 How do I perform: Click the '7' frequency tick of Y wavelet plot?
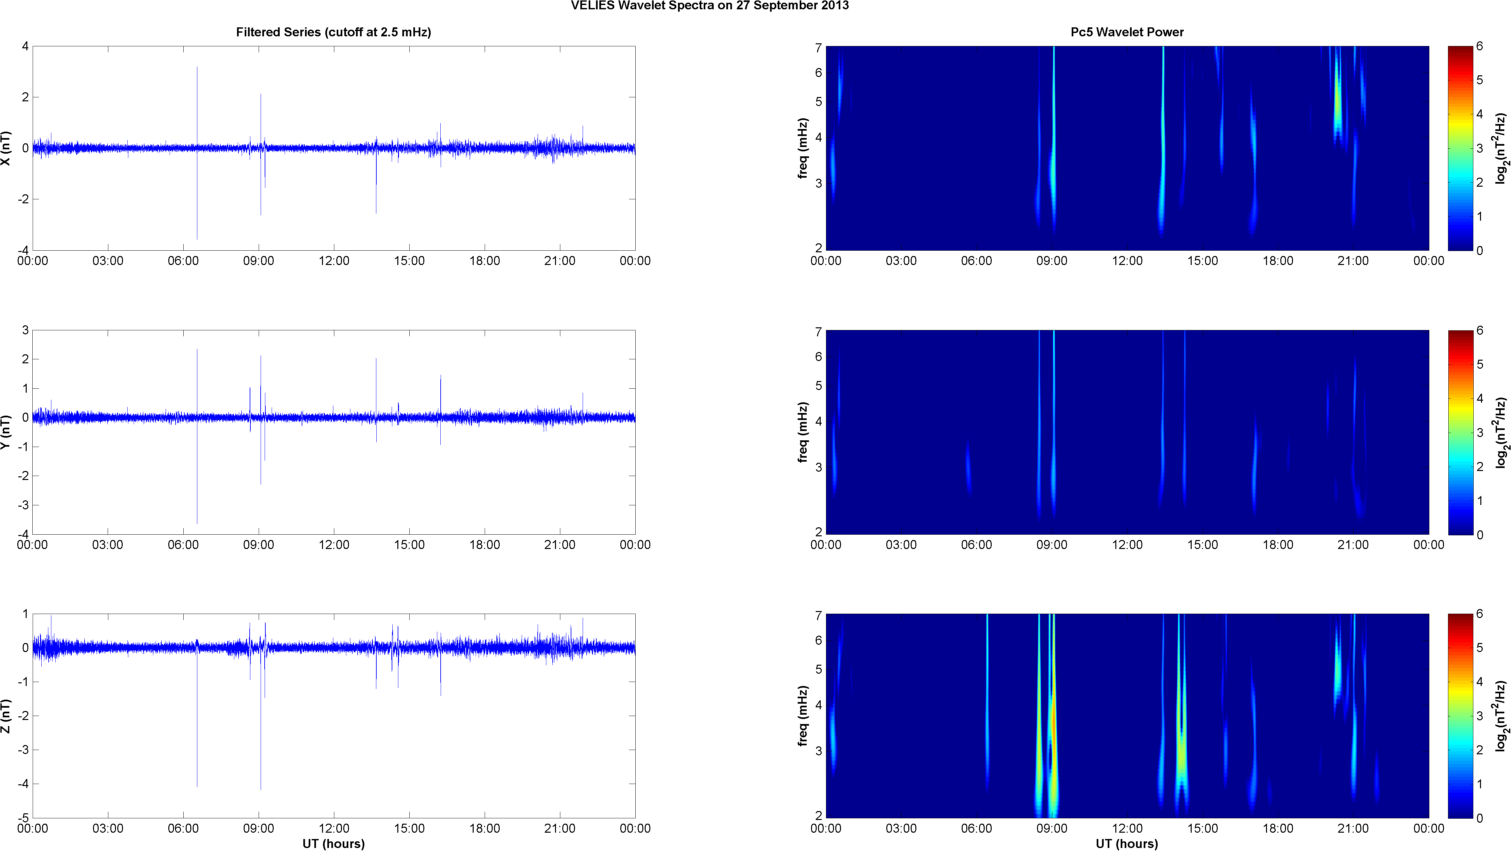[818, 331]
